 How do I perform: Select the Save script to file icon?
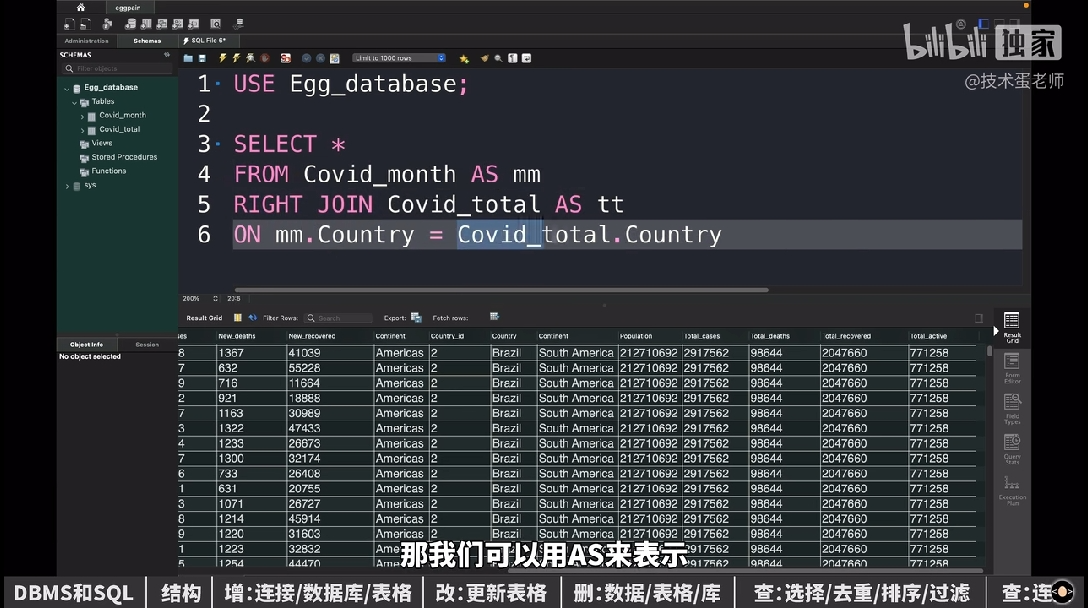pos(202,57)
